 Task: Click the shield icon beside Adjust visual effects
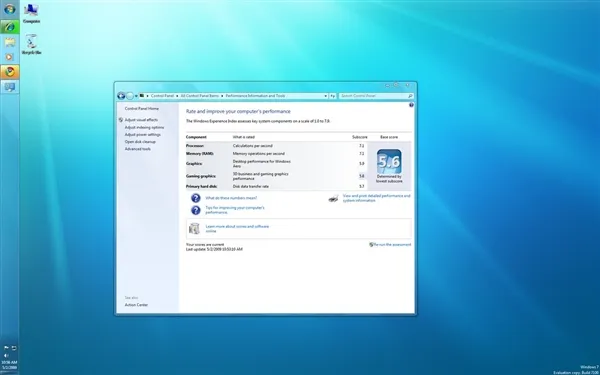[121, 120]
